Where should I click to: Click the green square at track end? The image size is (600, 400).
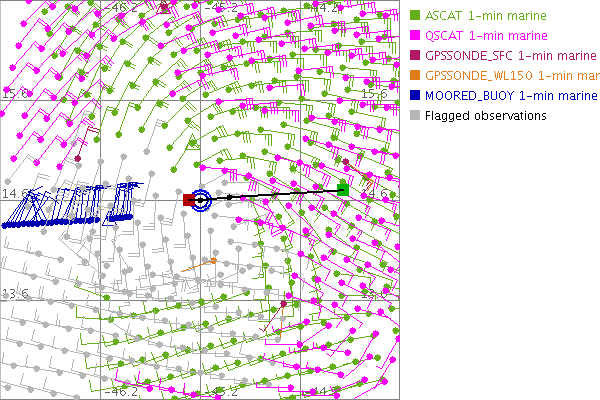tap(343, 189)
